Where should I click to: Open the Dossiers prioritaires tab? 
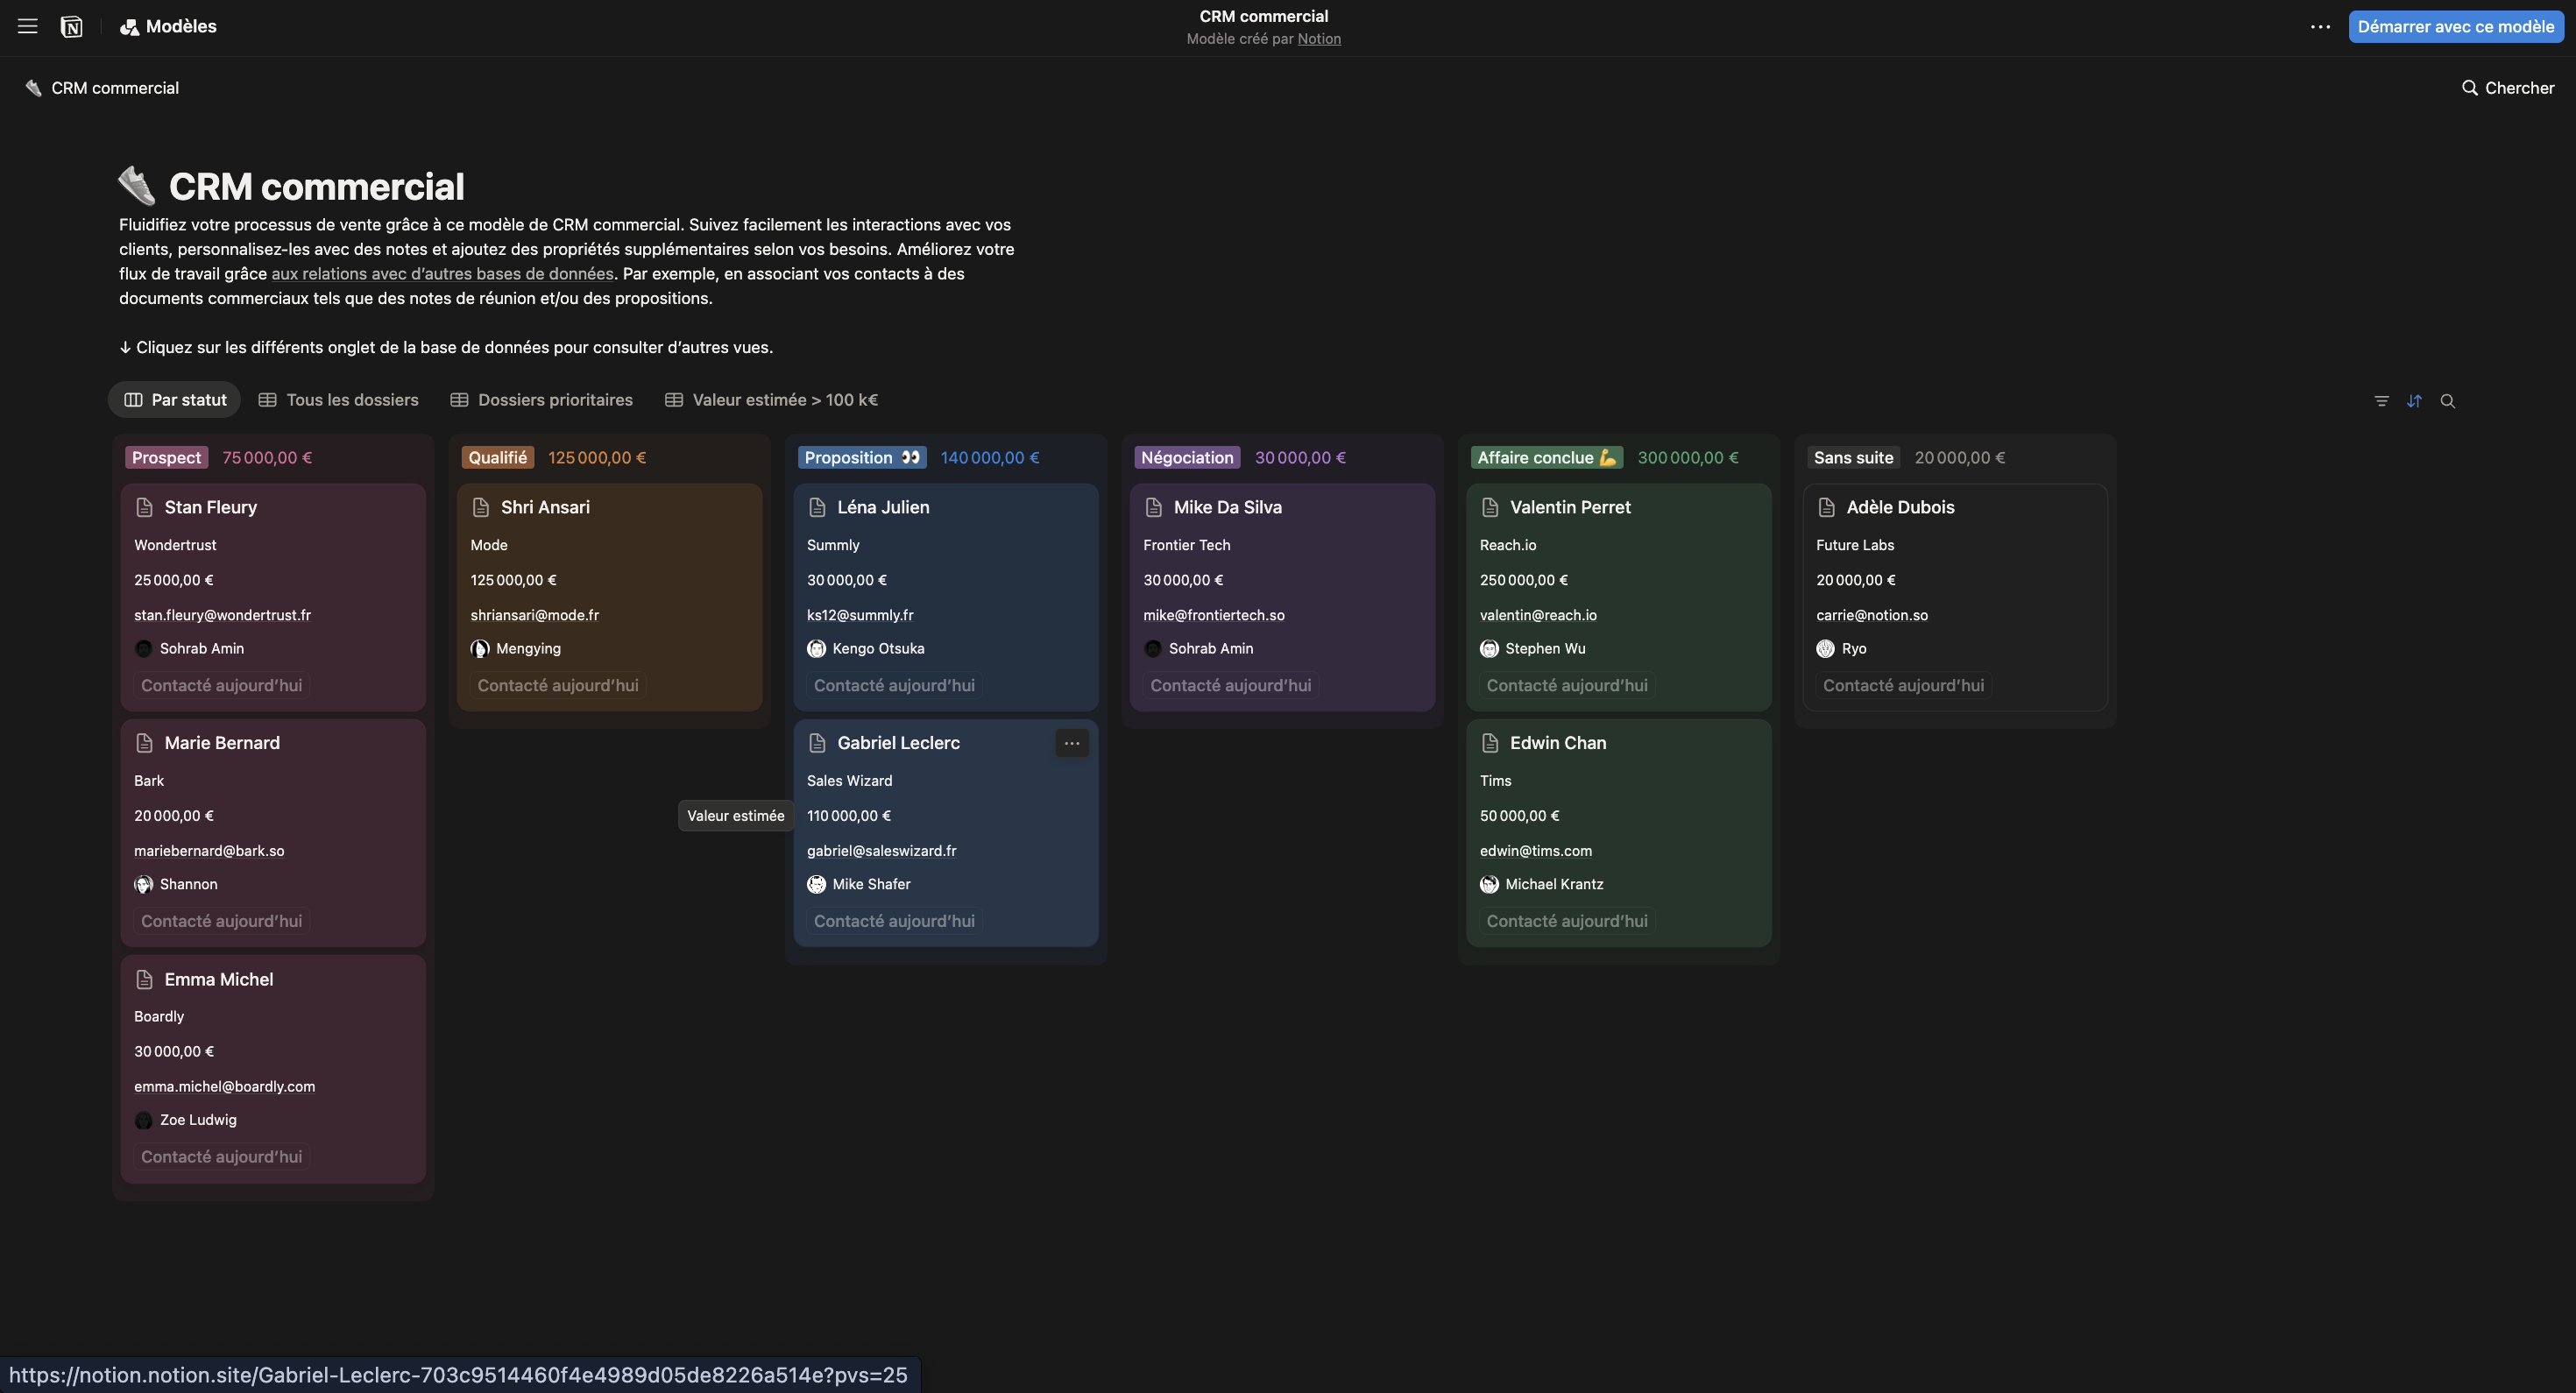point(541,400)
